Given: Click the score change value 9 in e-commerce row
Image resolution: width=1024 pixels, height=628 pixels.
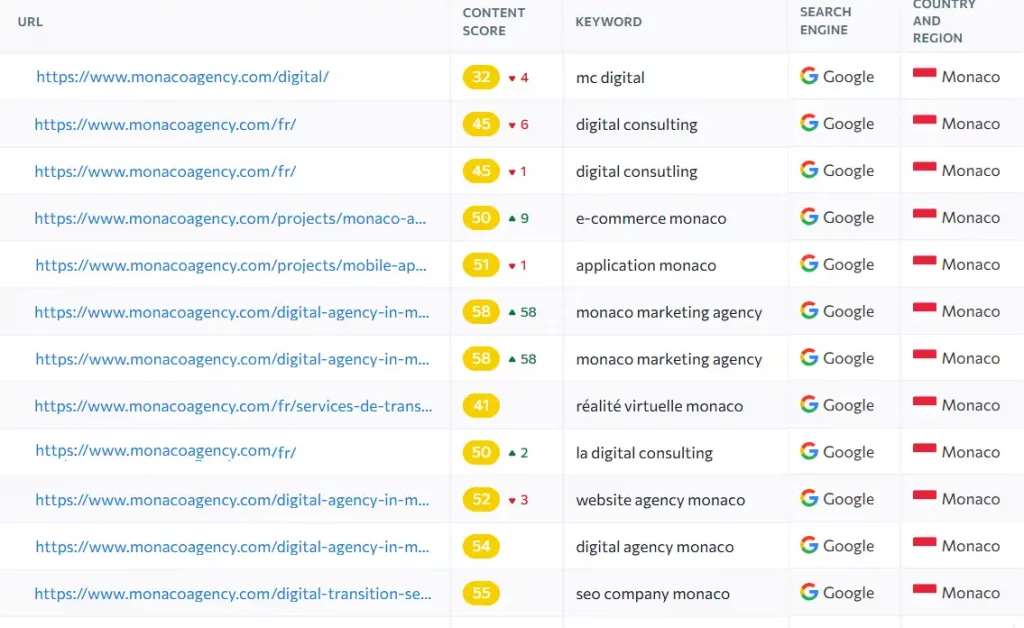Looking at the screenshot, I should (x=525, y=218).
